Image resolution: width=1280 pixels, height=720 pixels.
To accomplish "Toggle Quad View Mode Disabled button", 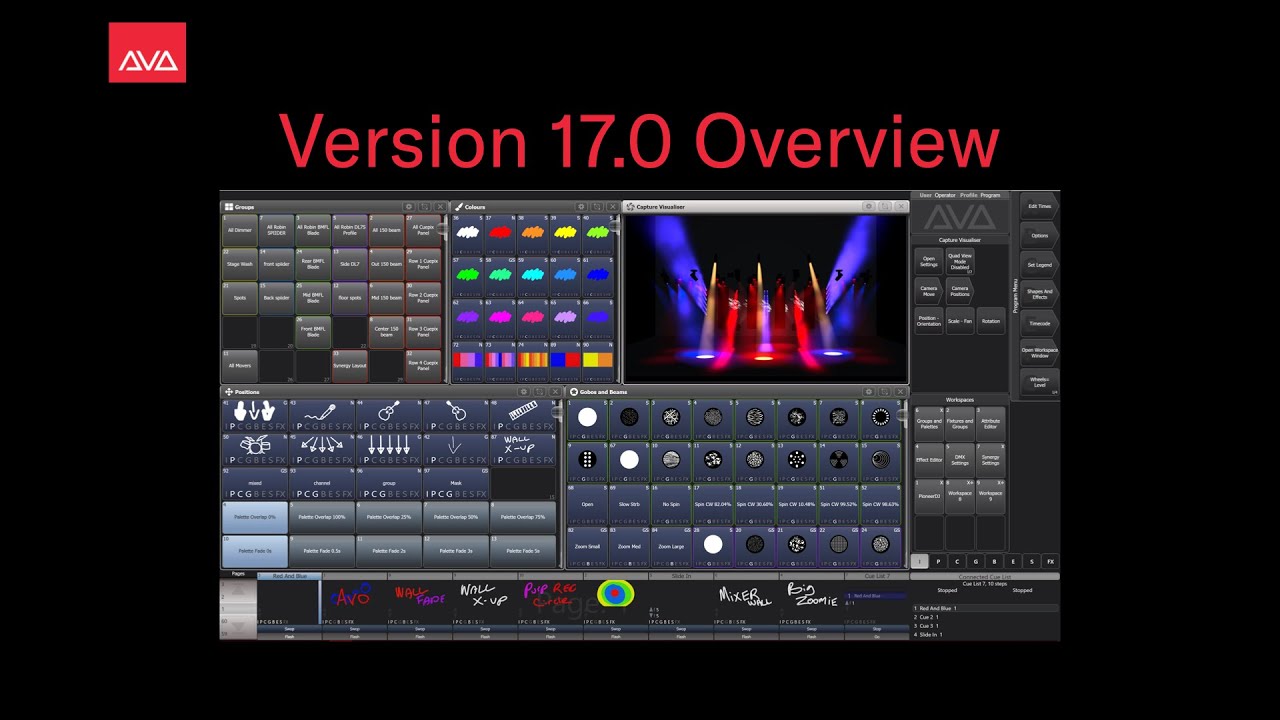I will pyautogui.click(x=960, y=260).
